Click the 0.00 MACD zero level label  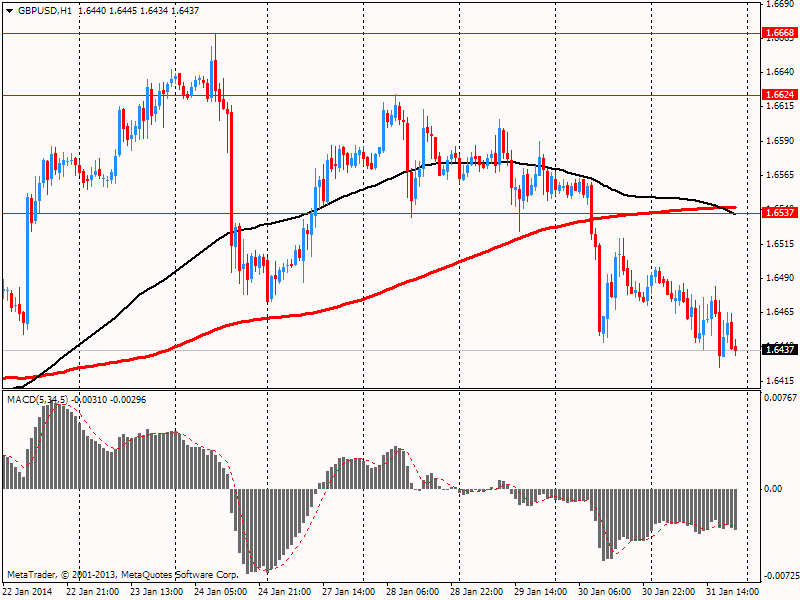[x=773, y=489]
